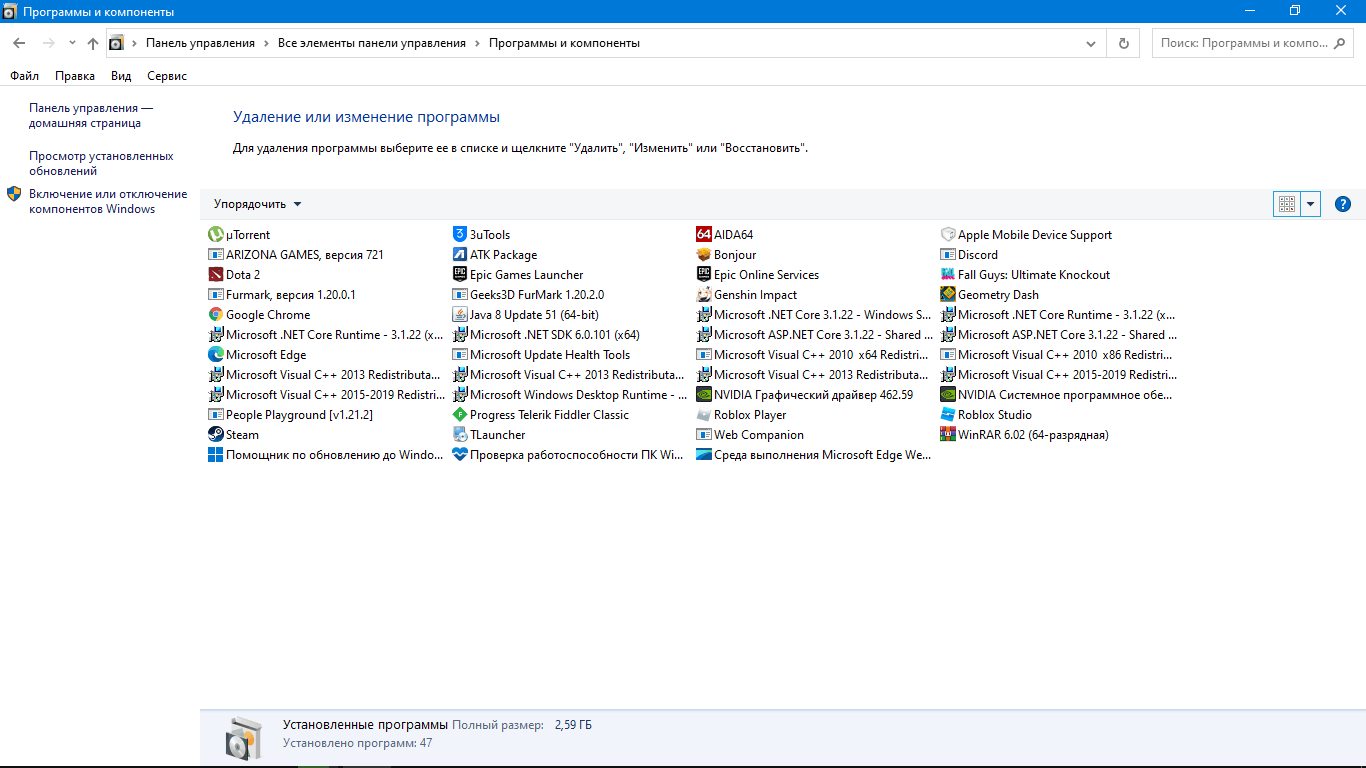
Task: Open the recent locations dropdown arrow
Action: click(x=72, y=43)
